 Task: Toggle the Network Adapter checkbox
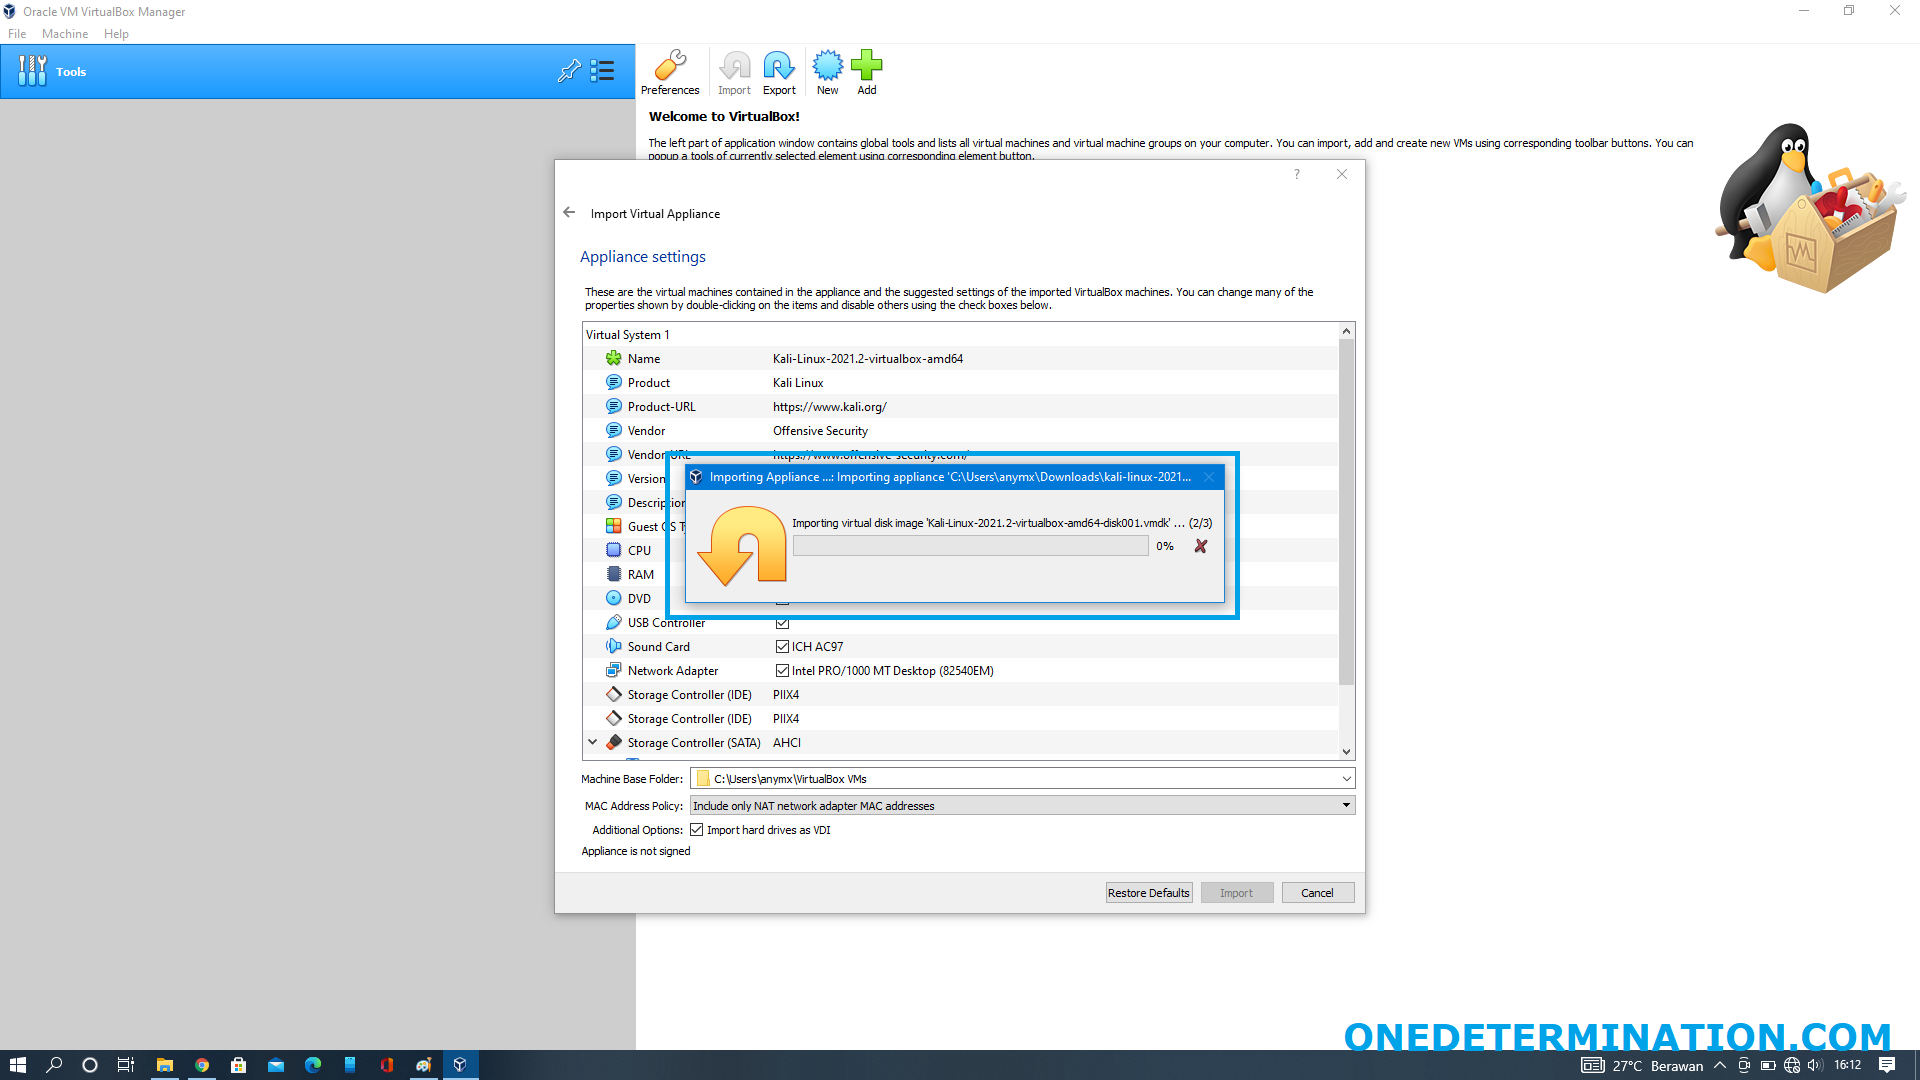[782, 670]
